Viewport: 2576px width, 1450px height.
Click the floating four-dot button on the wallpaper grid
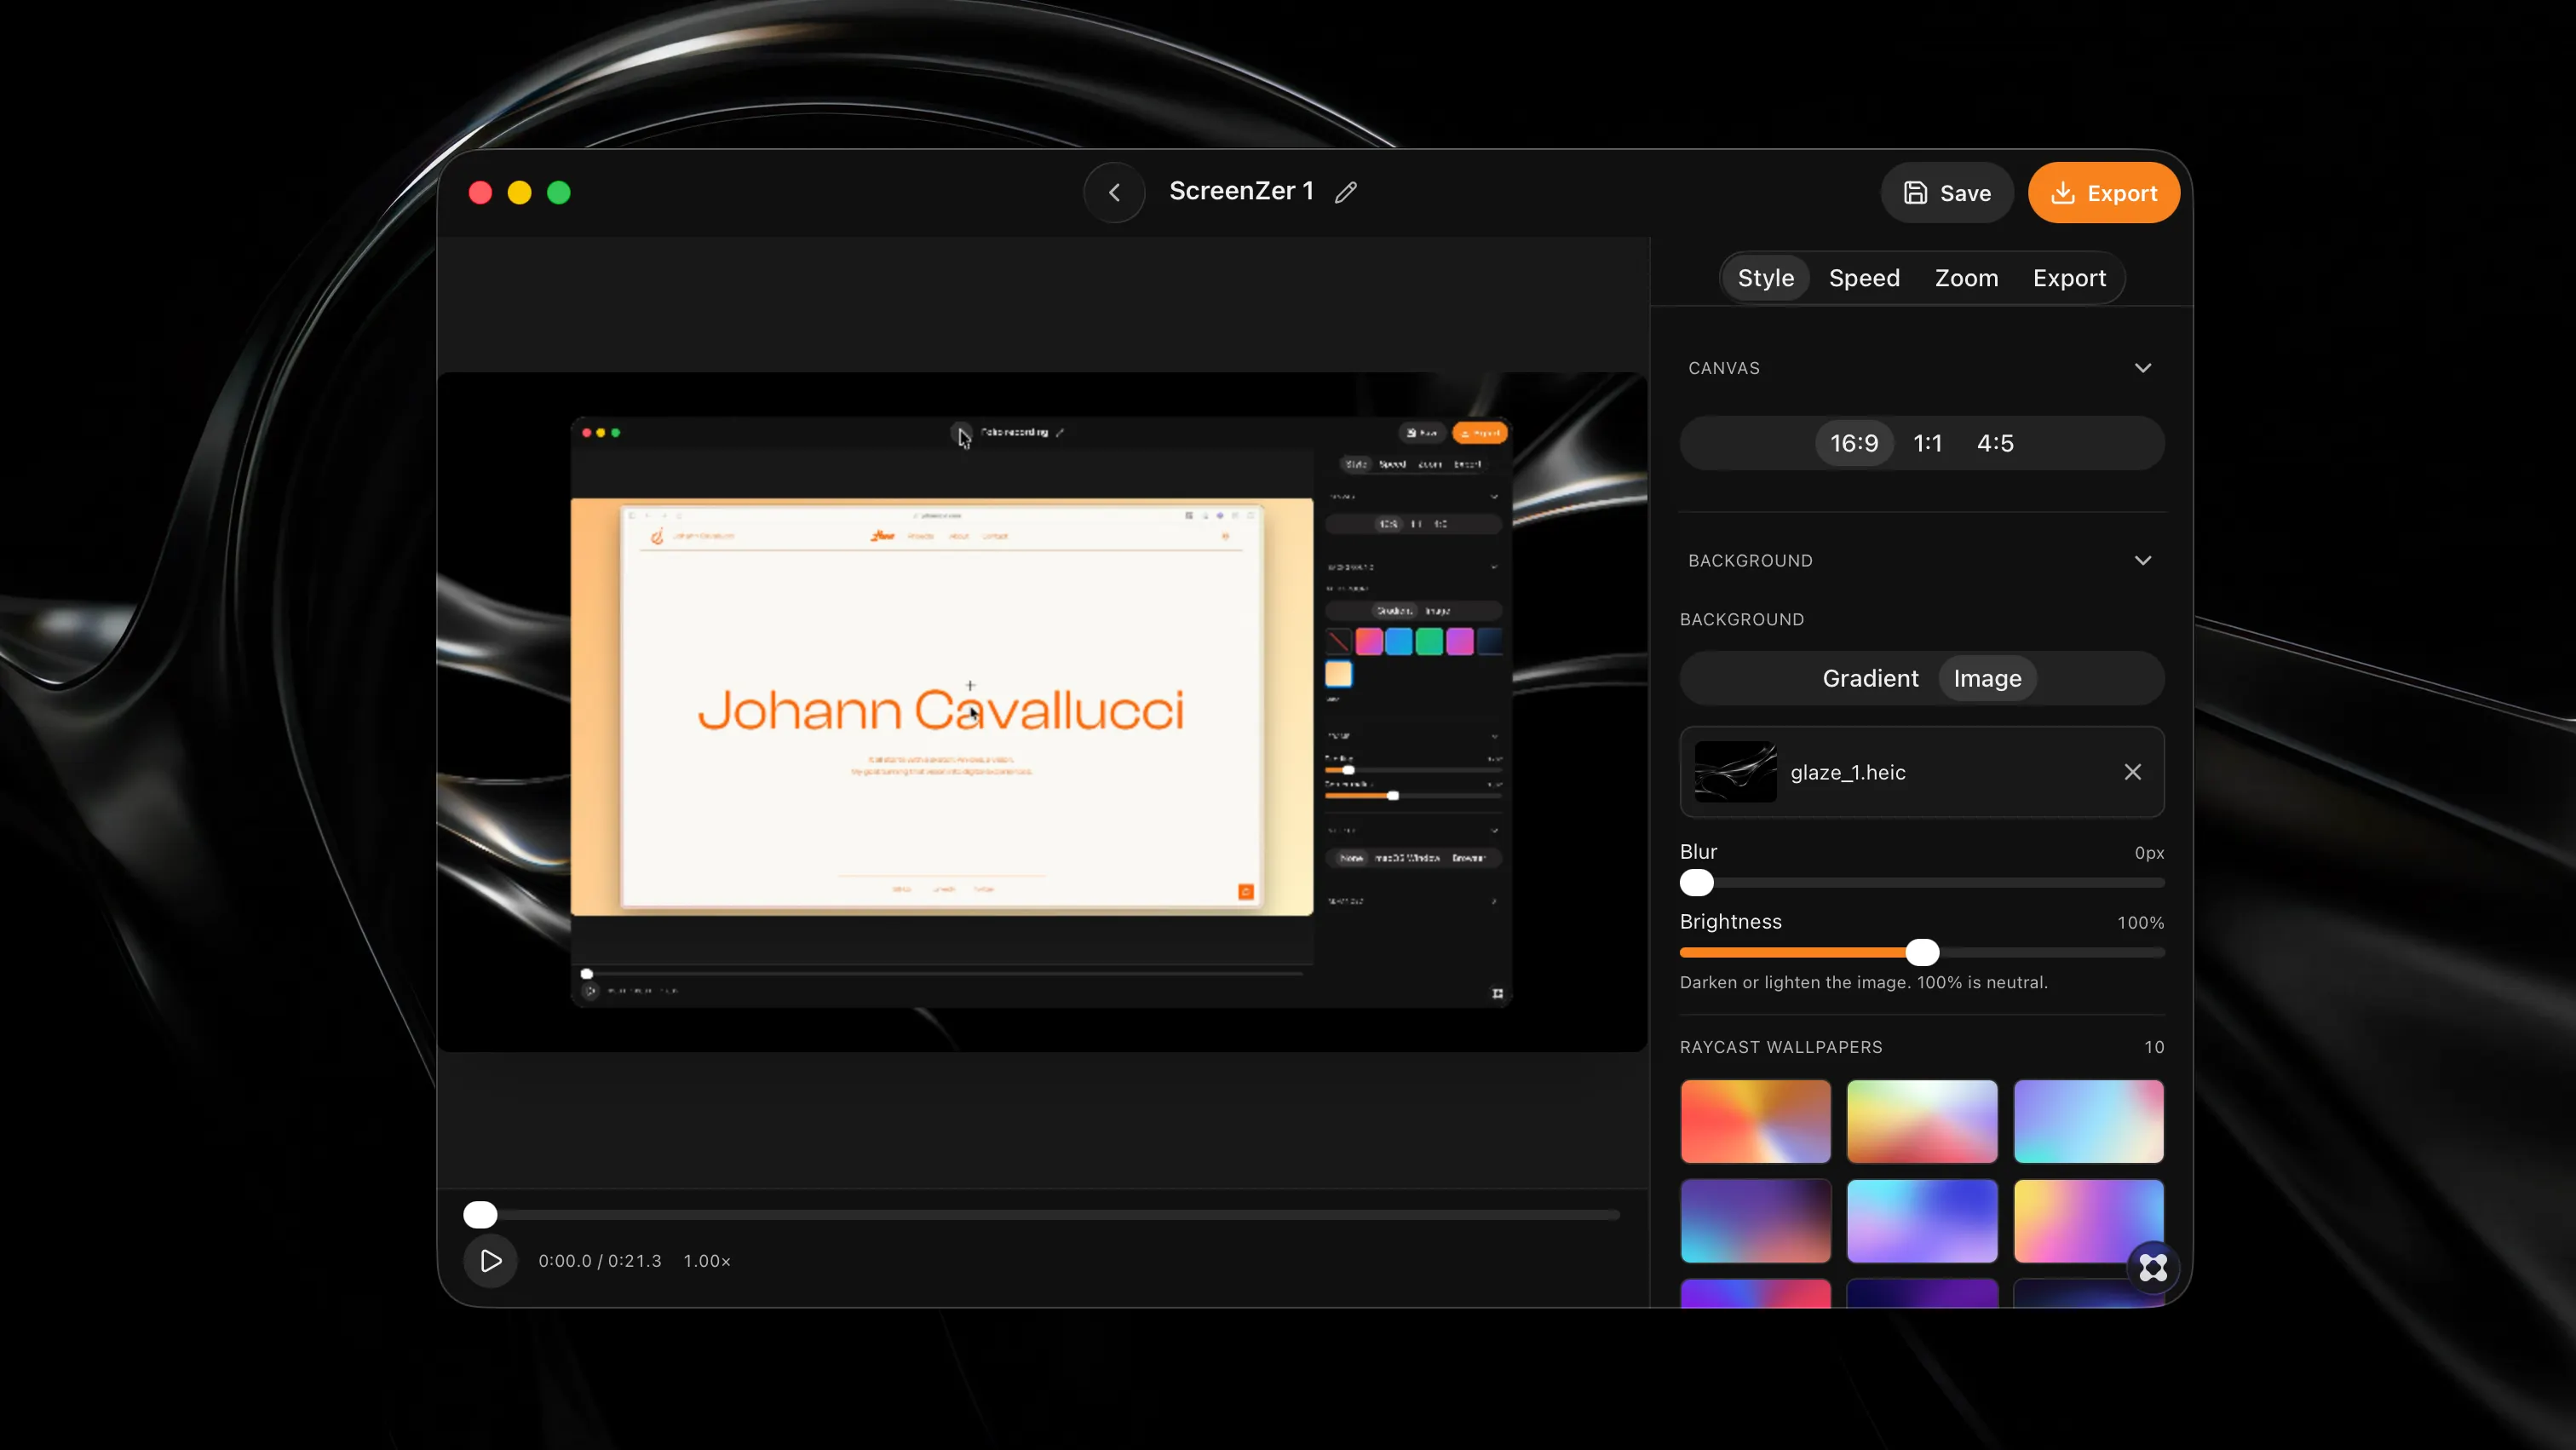[x=2153, y=1267]
